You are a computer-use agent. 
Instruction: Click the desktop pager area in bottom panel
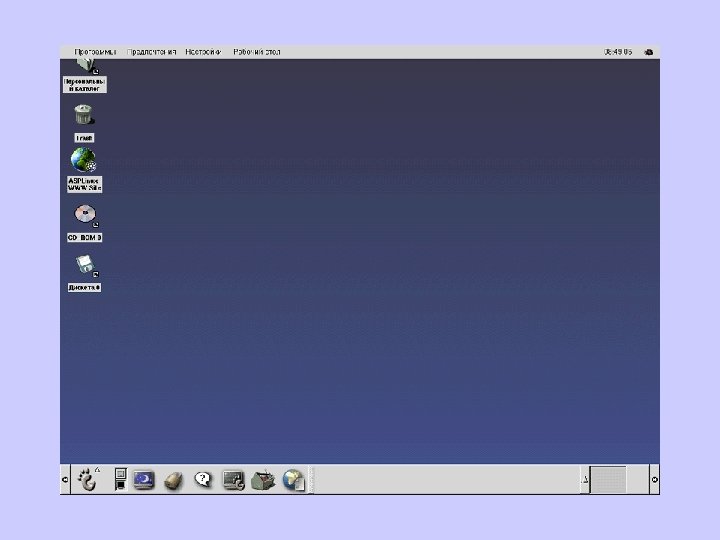608,479
